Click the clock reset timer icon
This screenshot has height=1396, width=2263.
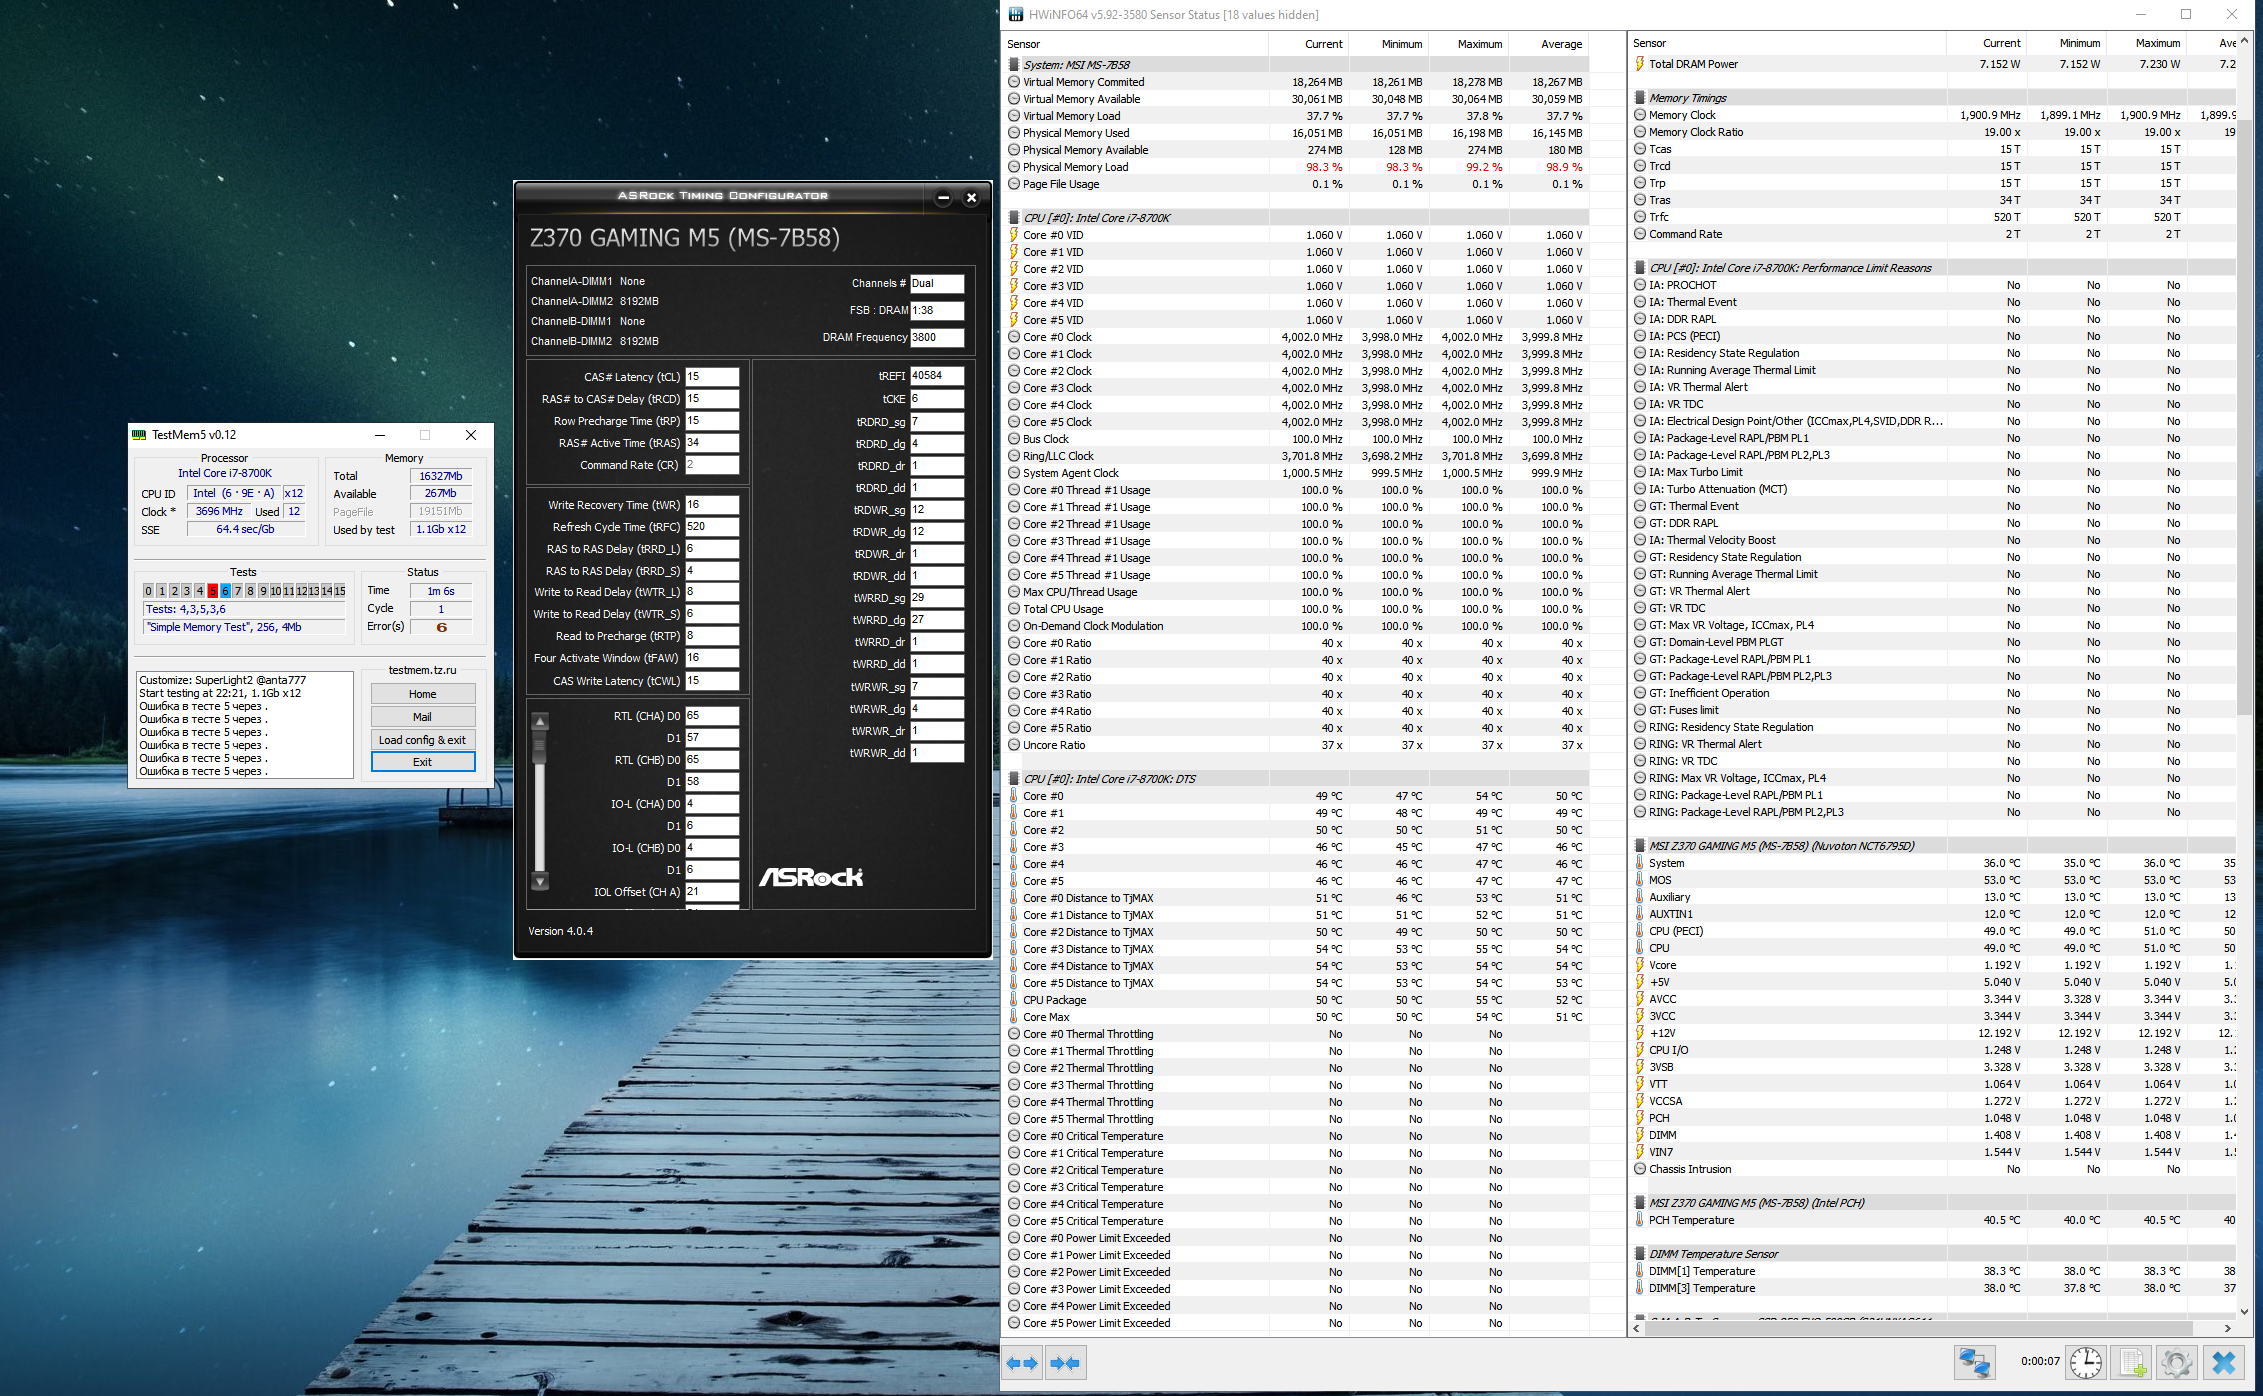[2085, 1362]
